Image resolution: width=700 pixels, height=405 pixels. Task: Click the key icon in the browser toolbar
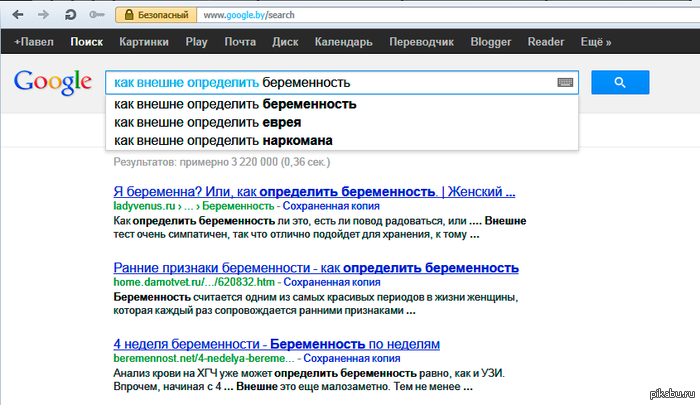click(94, 15)
